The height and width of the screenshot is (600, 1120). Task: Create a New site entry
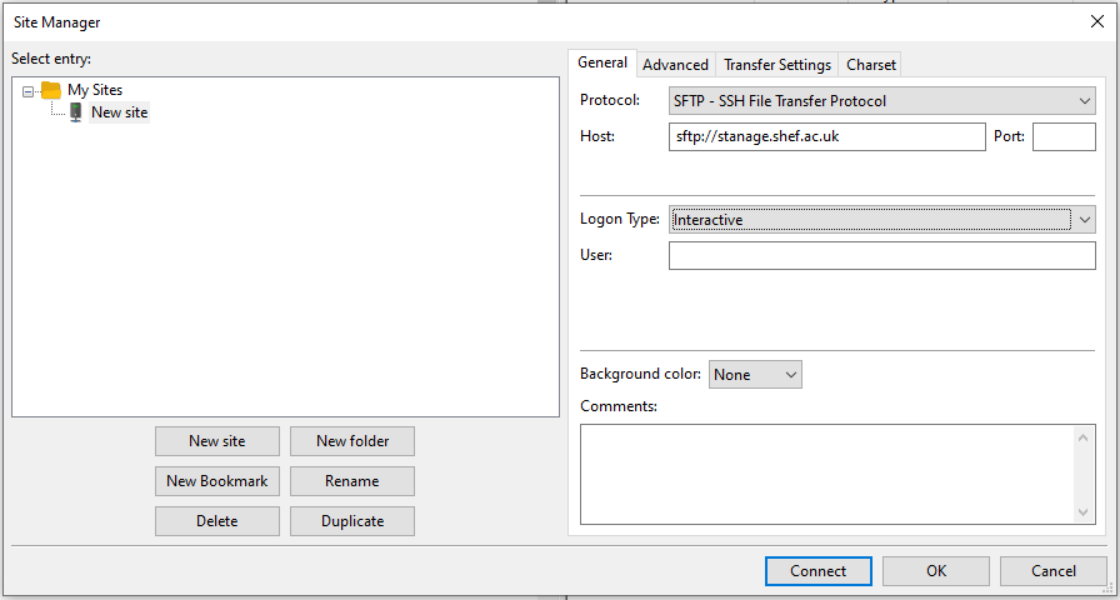click(217, 441)
